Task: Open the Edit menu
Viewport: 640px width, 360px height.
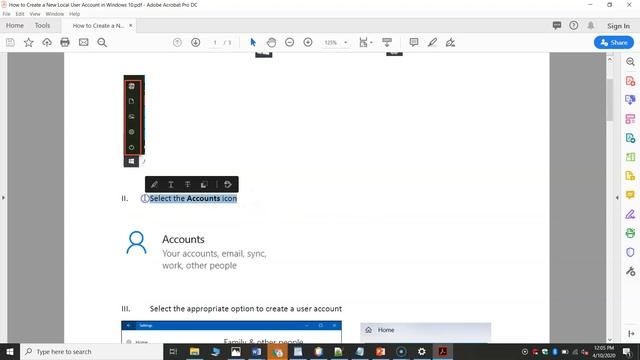Action: (x=20, y=14)
